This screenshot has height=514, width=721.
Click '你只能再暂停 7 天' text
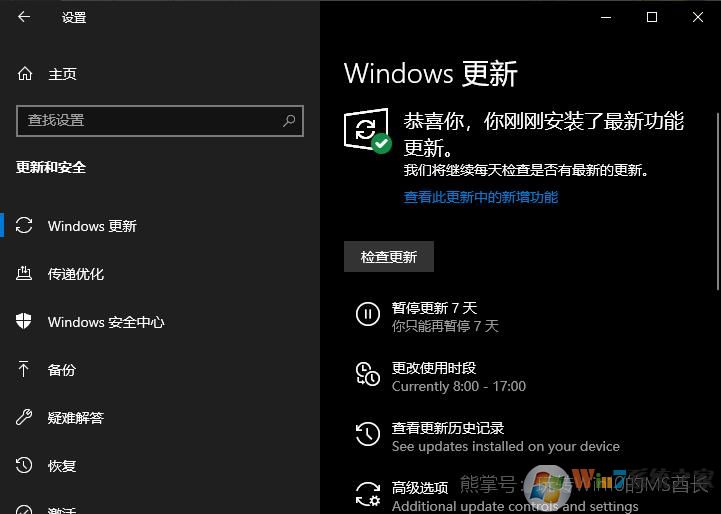point(445,326)
